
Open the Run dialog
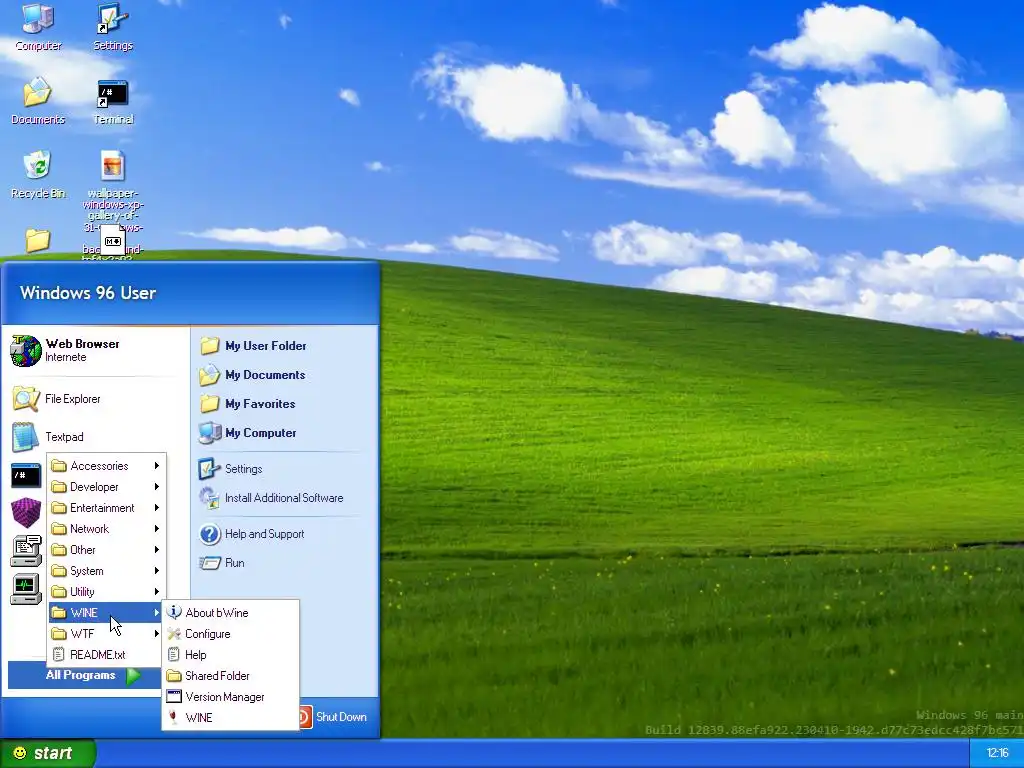(x=222, y=563)
